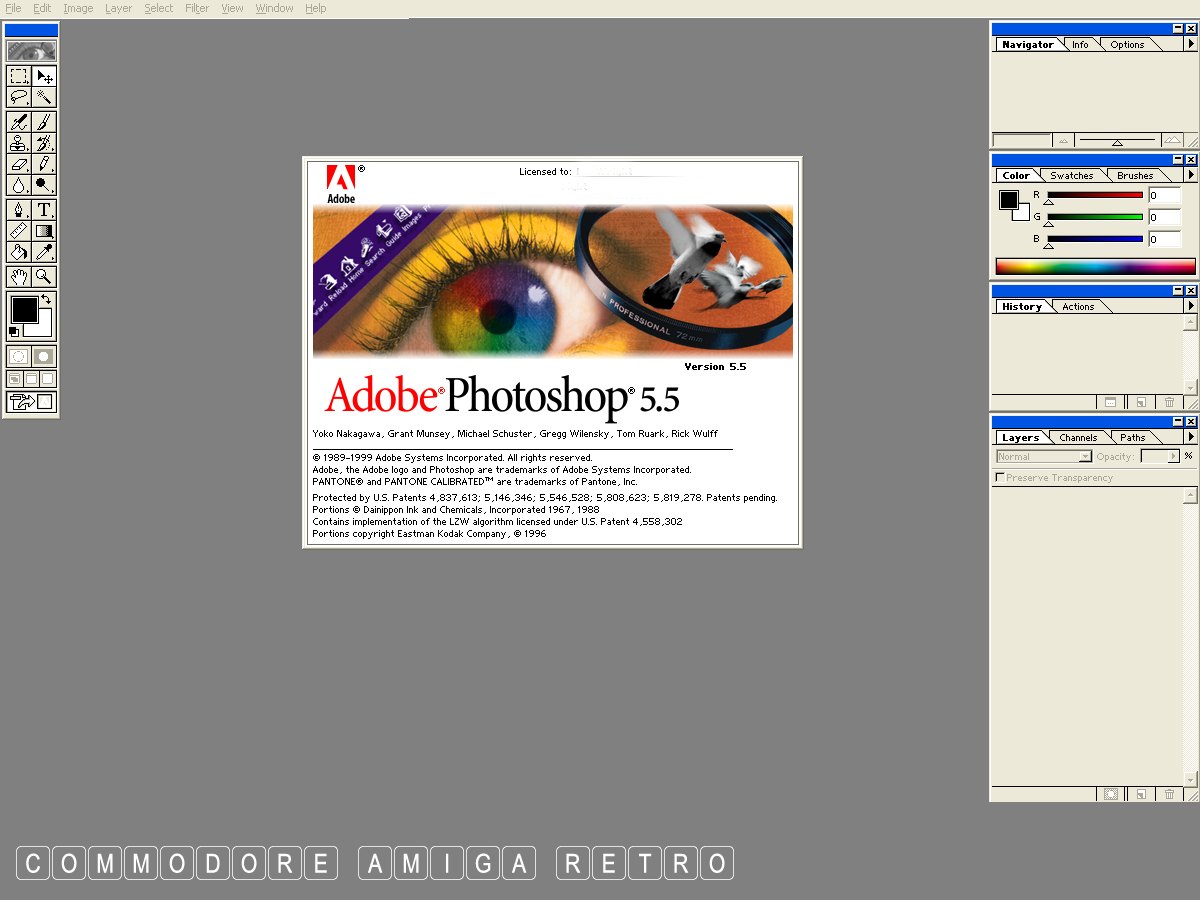Switch to the Swatches tab

pyautogui.click(x=1072, y=176)
